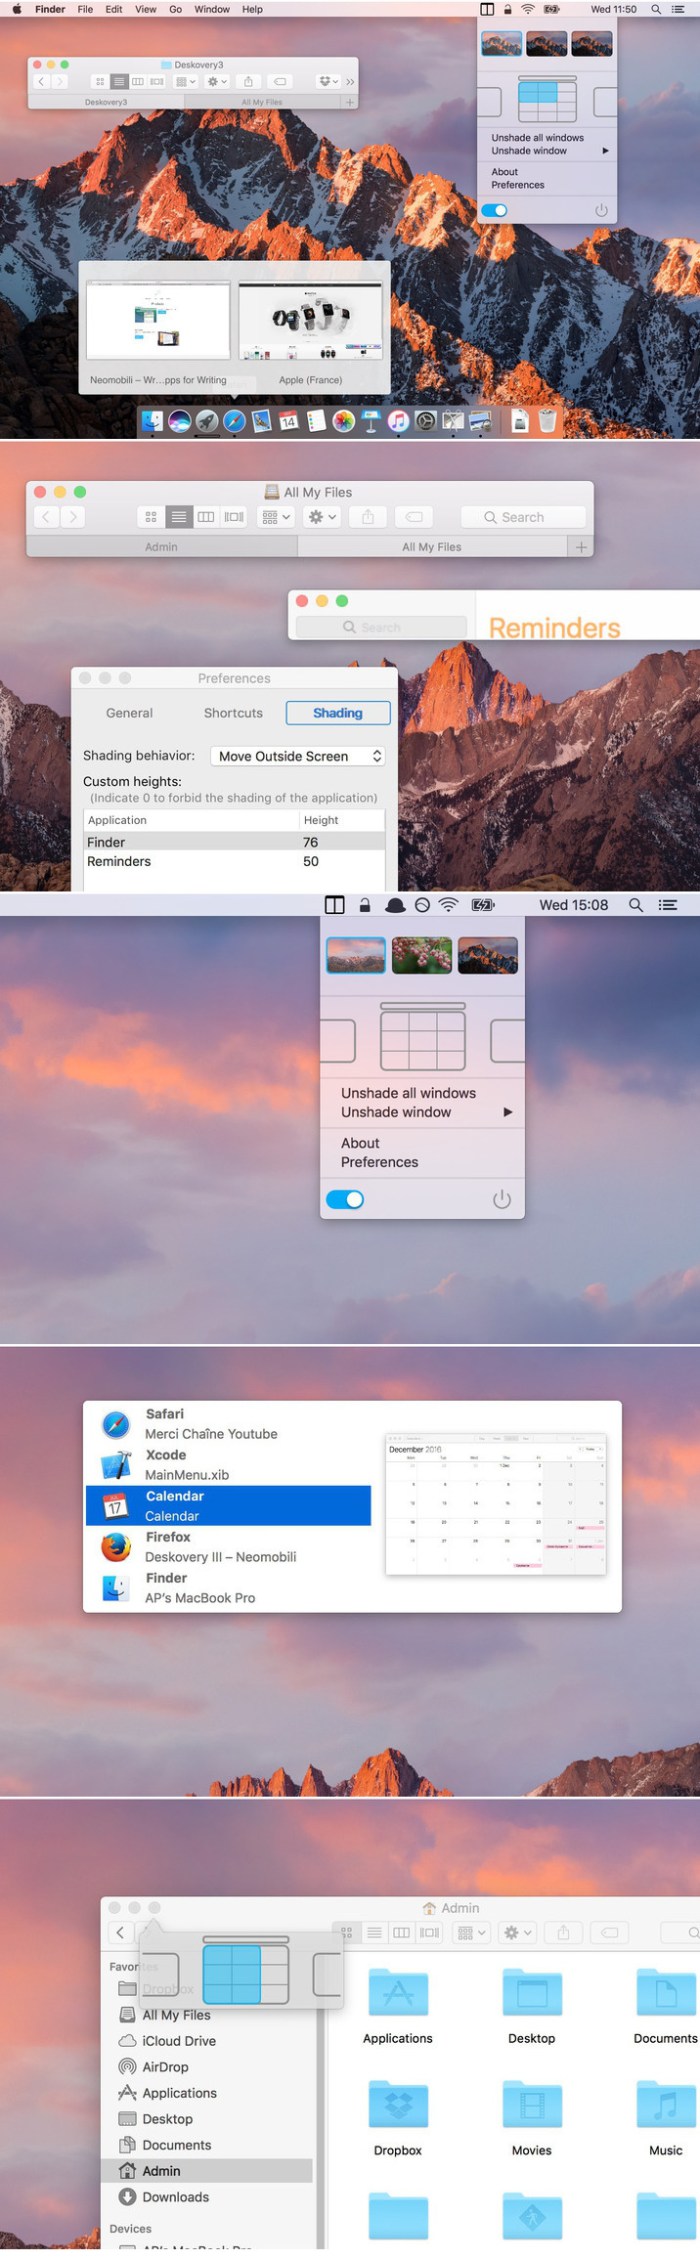Open the Movies folder in Admin window
Viewport: 700px width, 2259px height.
pos(532,2105)
